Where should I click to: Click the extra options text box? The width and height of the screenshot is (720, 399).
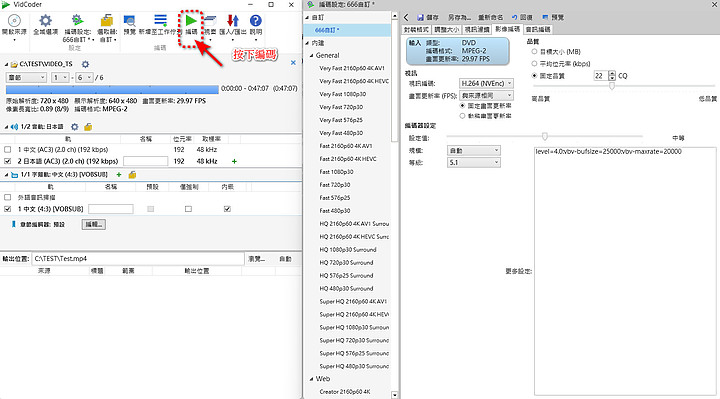point(625,271)
